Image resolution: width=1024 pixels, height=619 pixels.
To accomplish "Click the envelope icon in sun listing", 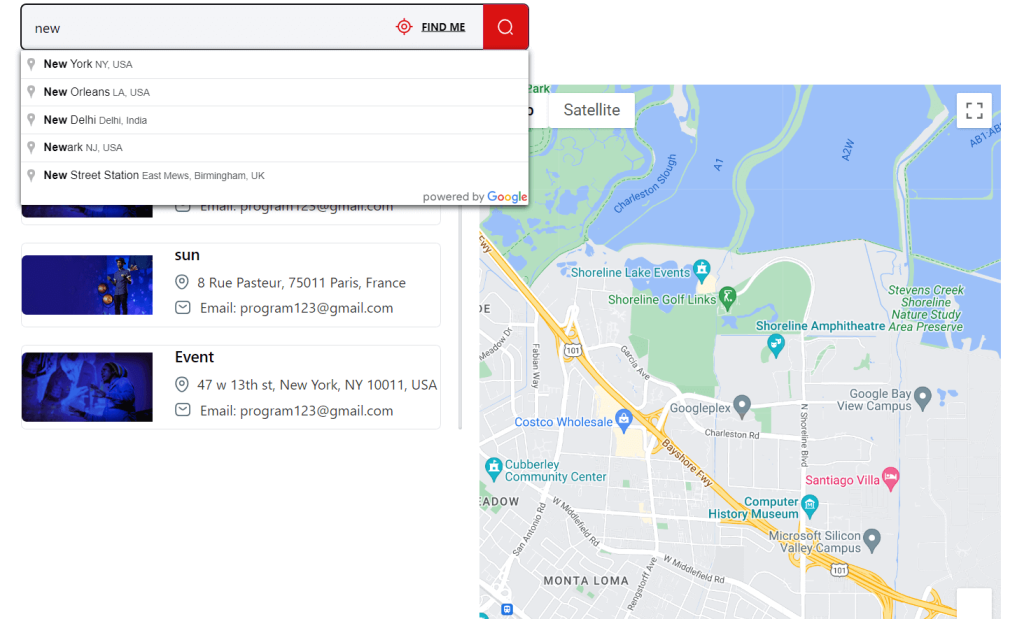I will (183, 308).
